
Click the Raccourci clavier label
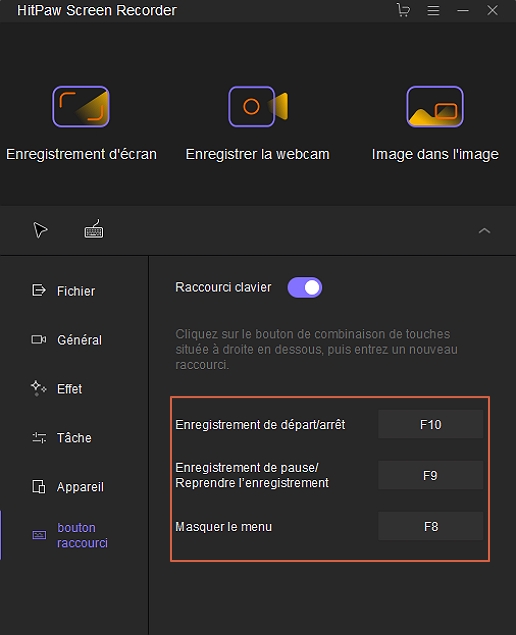pyautogui.click(x=223, y=287)
